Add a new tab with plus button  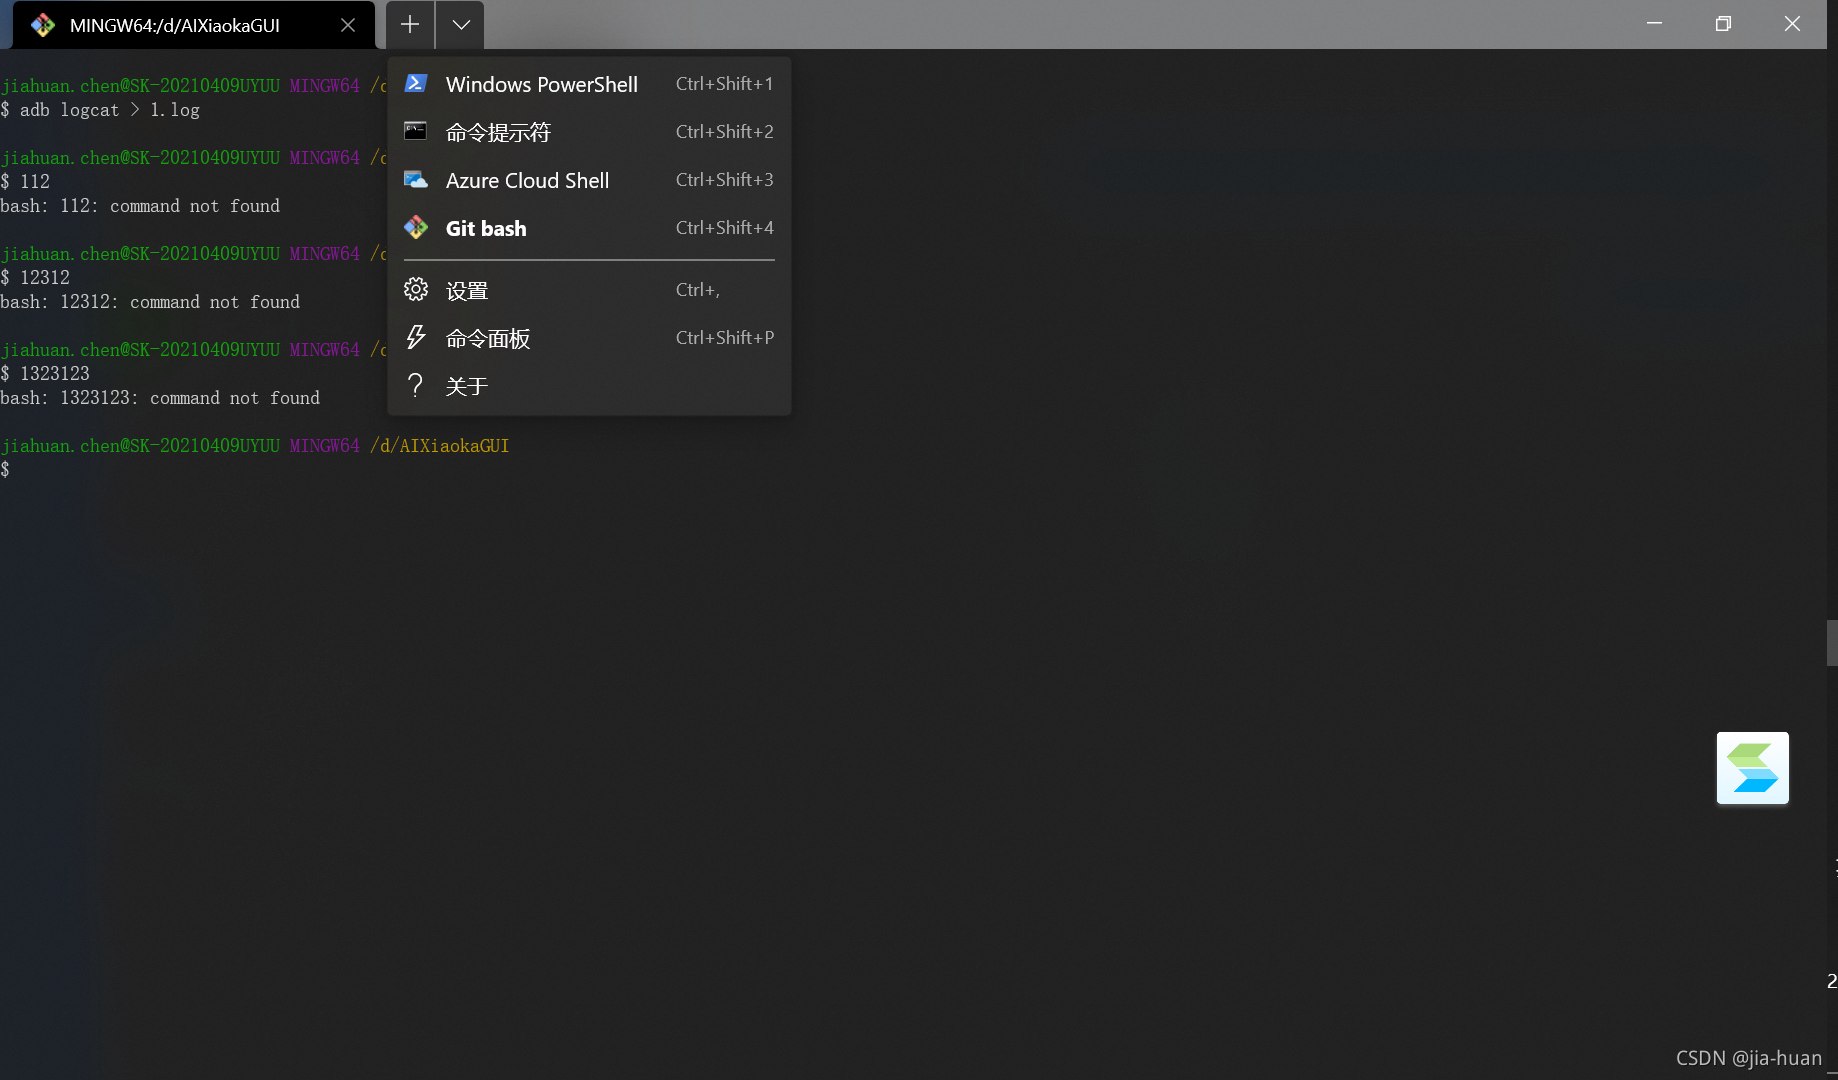pos(410,24)
